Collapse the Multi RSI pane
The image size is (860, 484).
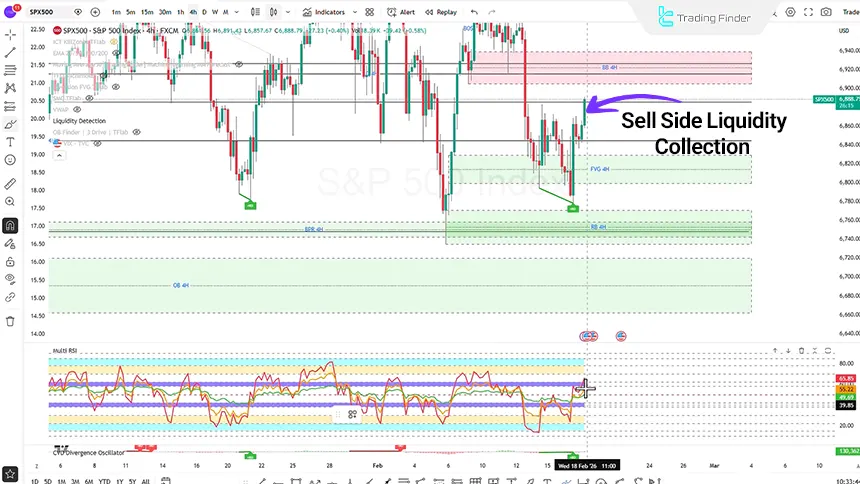click(814, 351)
